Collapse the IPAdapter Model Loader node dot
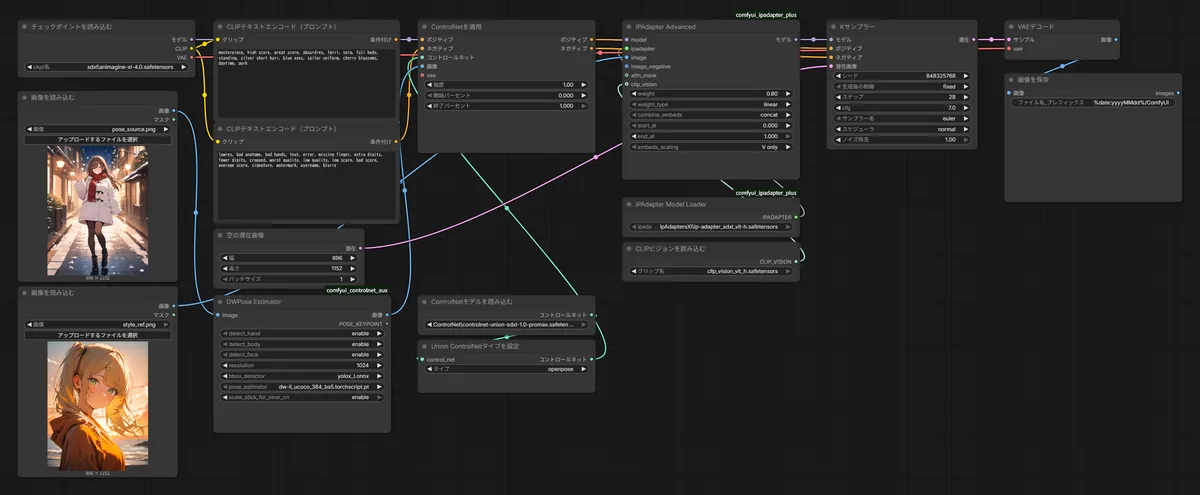Screen dimensions: 1200x495 tap(628, 204)
